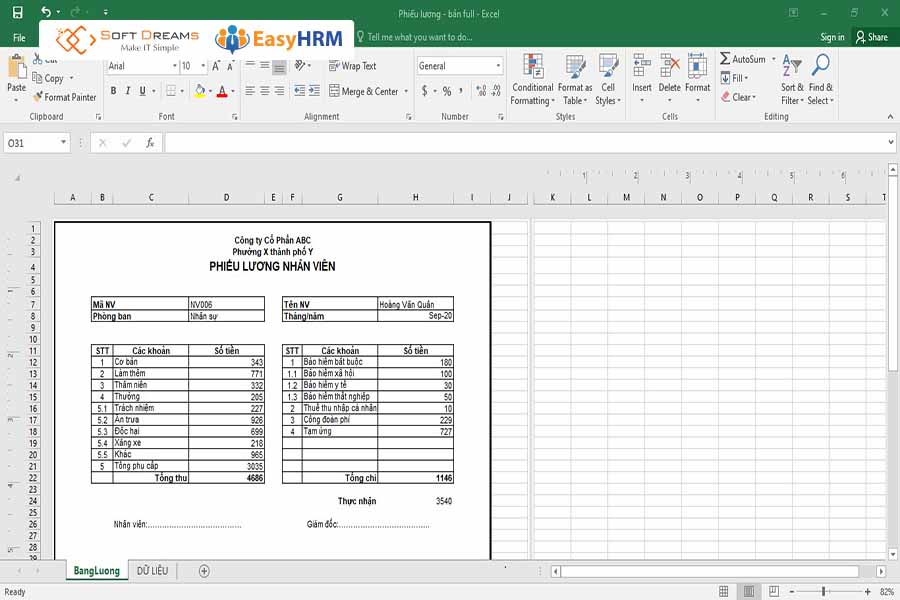Click the Save icon in title bar
The height and width of the screenshot is (600, 900).
click(x=18, y=12)
